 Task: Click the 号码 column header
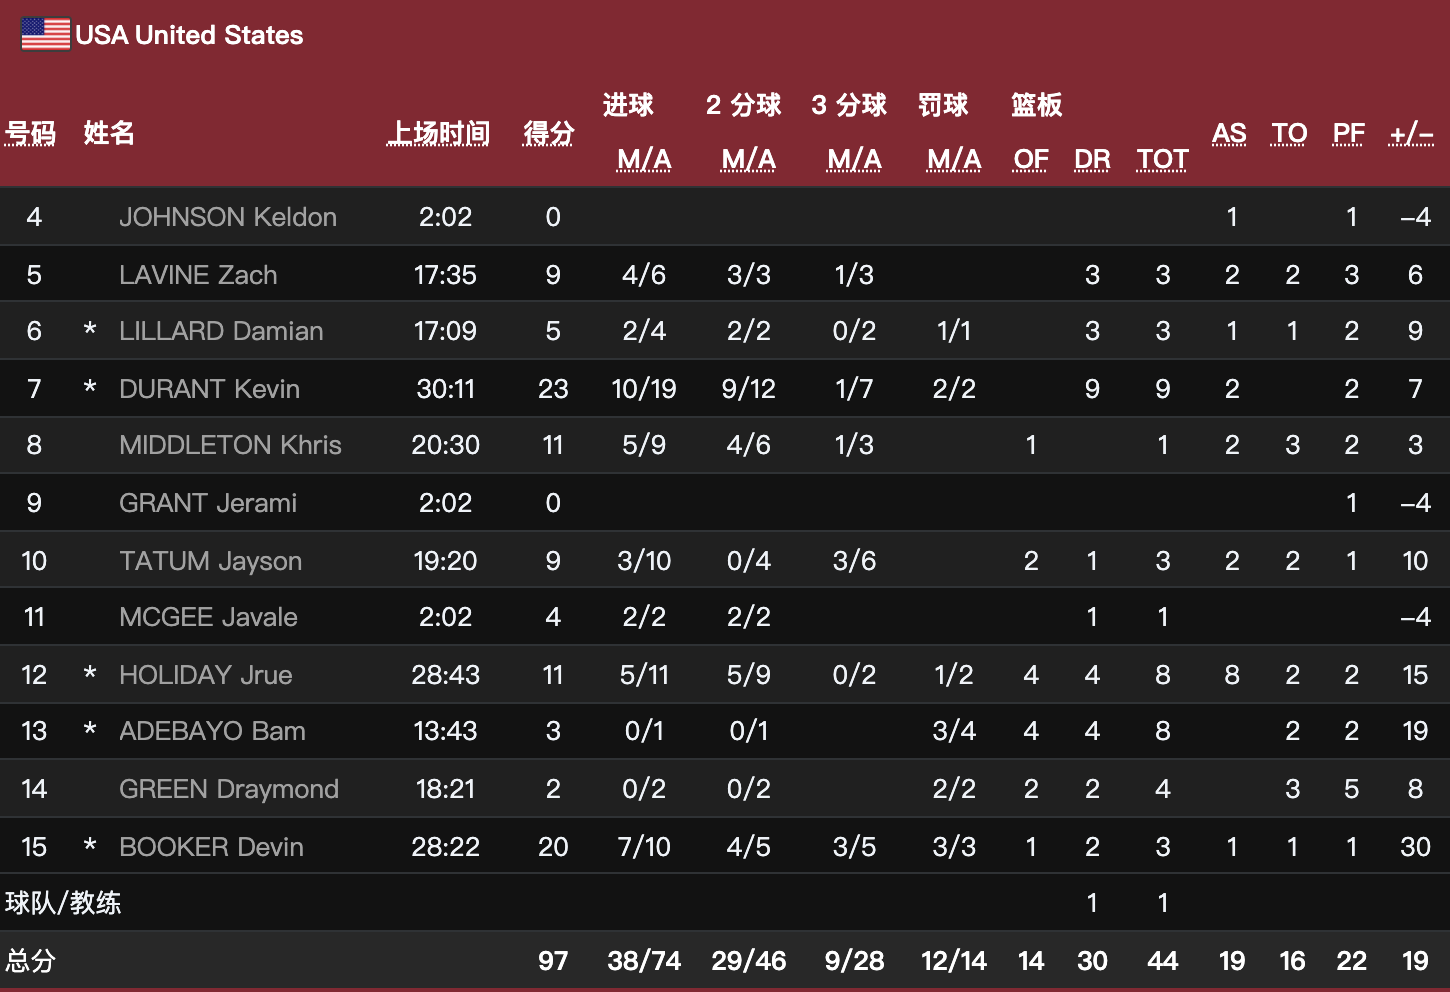tap(30, 133)
